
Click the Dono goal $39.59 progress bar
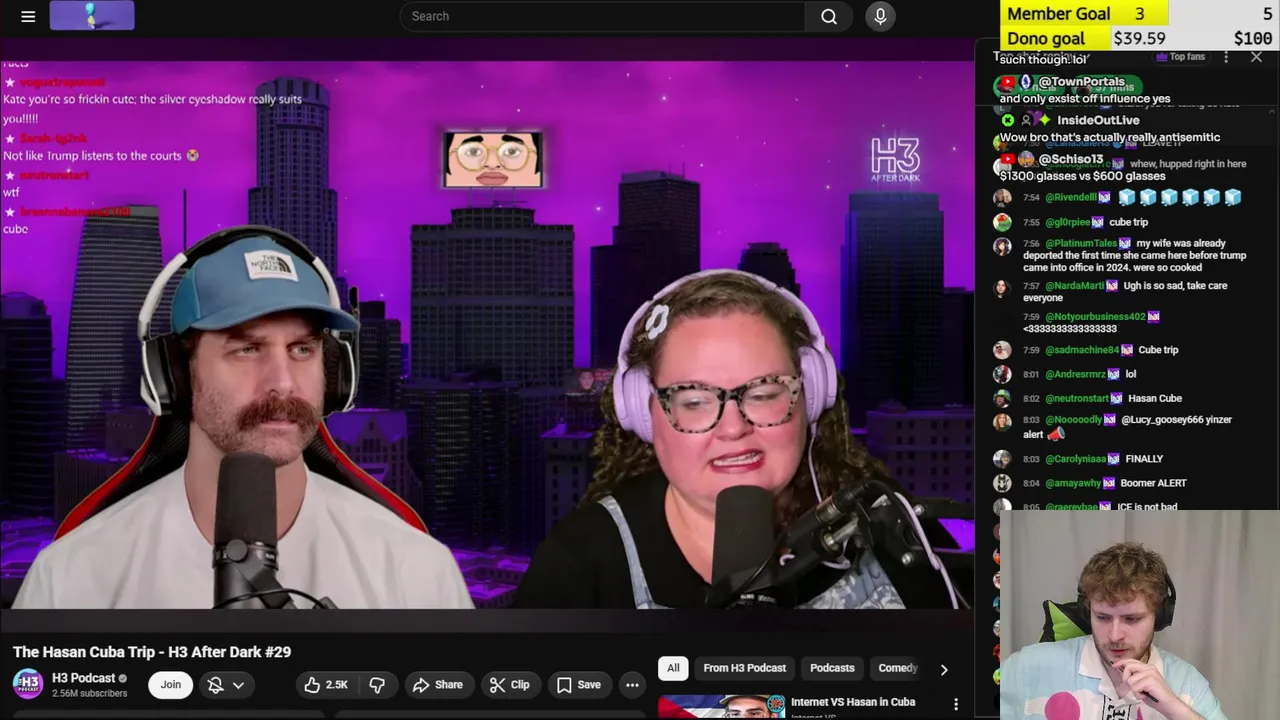[1140, 38]
